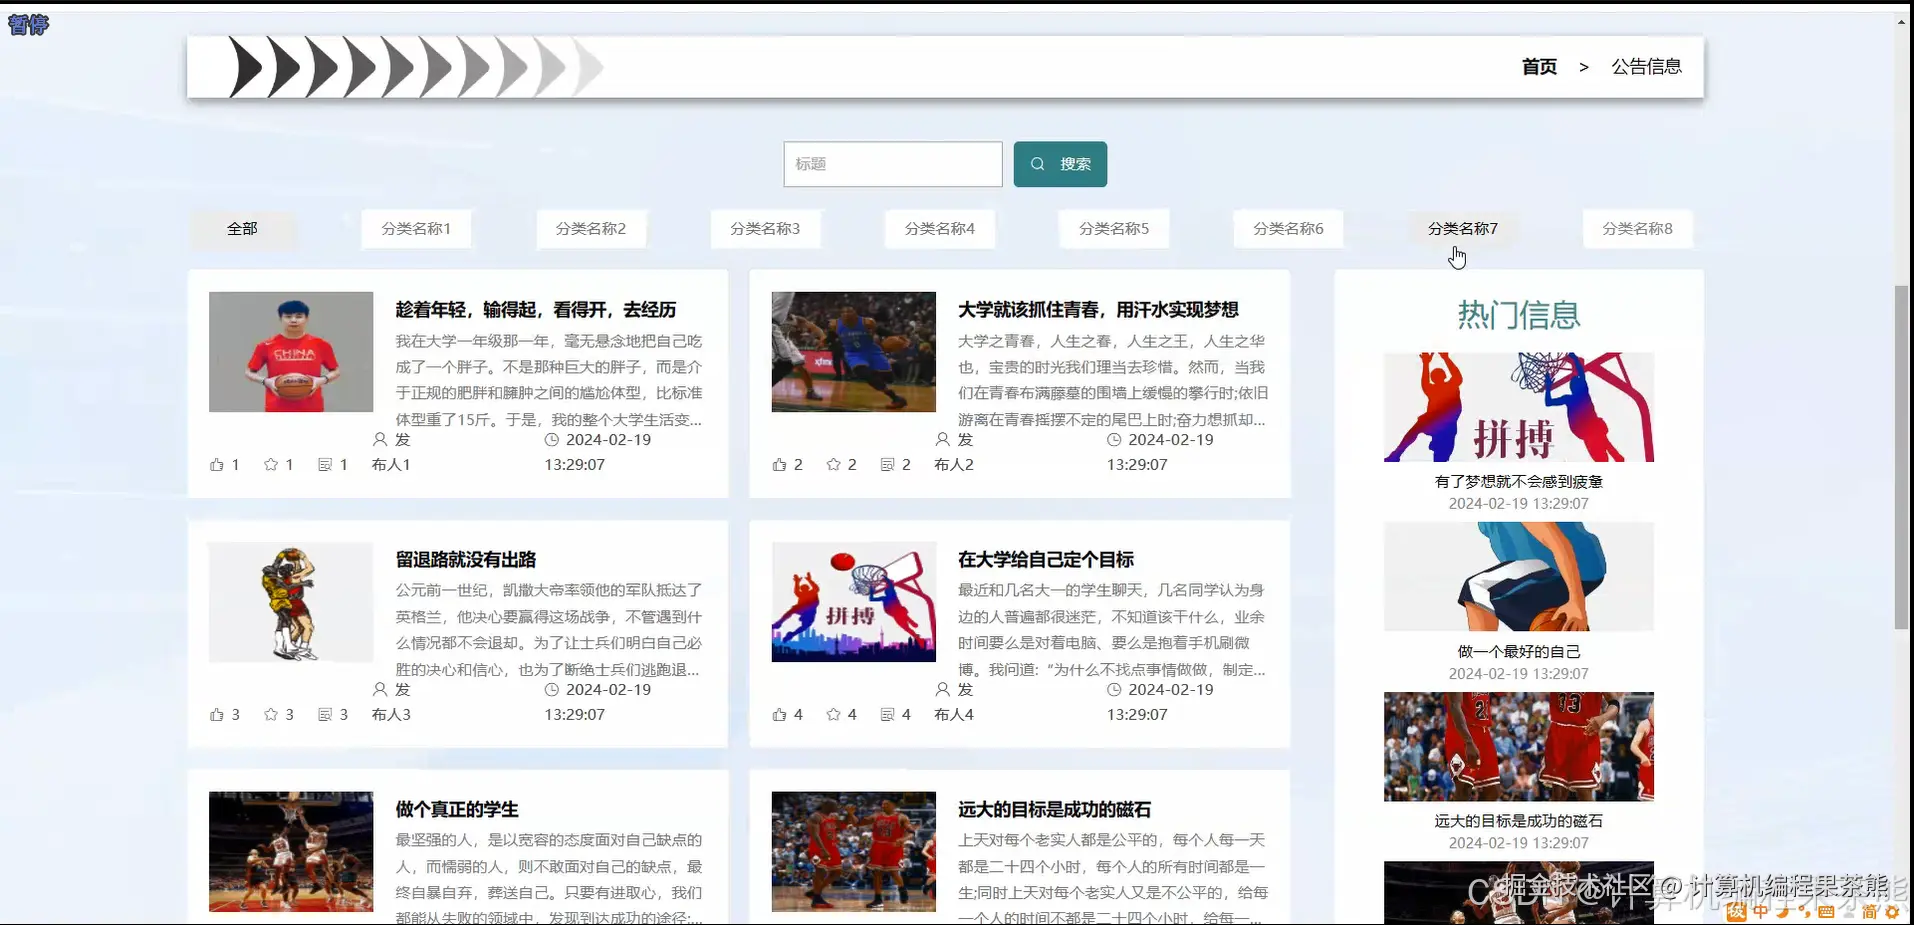
Task: Click hot info 拼搏 dunk image
Action: pos(1519,407)
